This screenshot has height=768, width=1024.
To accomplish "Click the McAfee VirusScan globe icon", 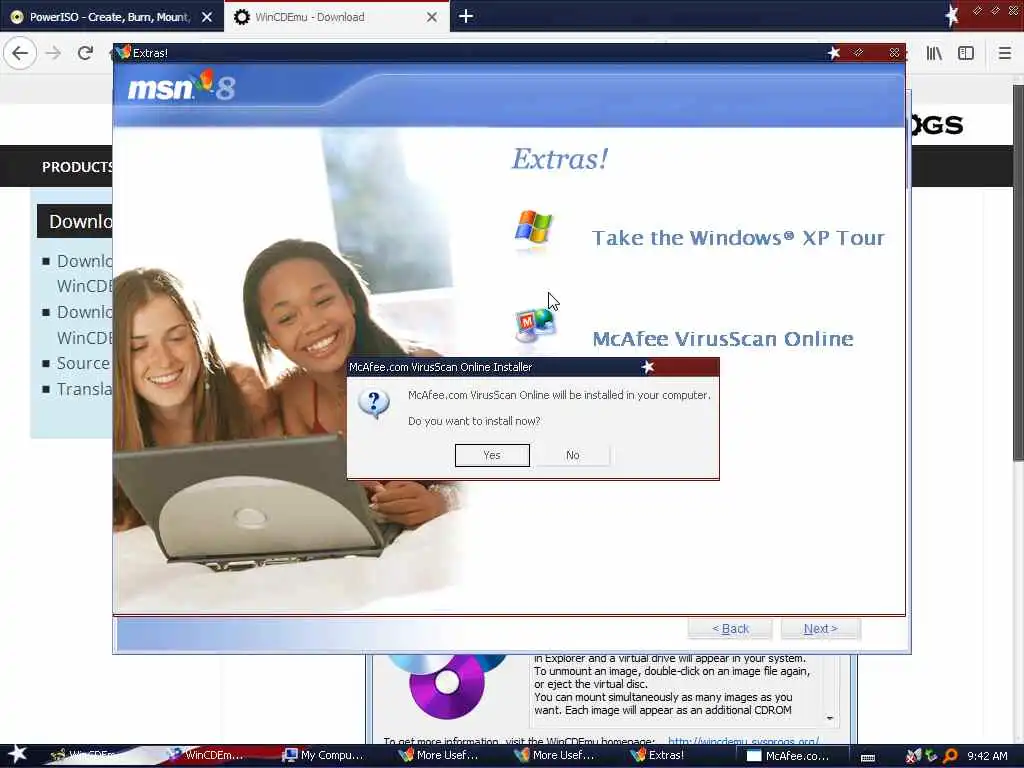I will click(x=535, y=325).
